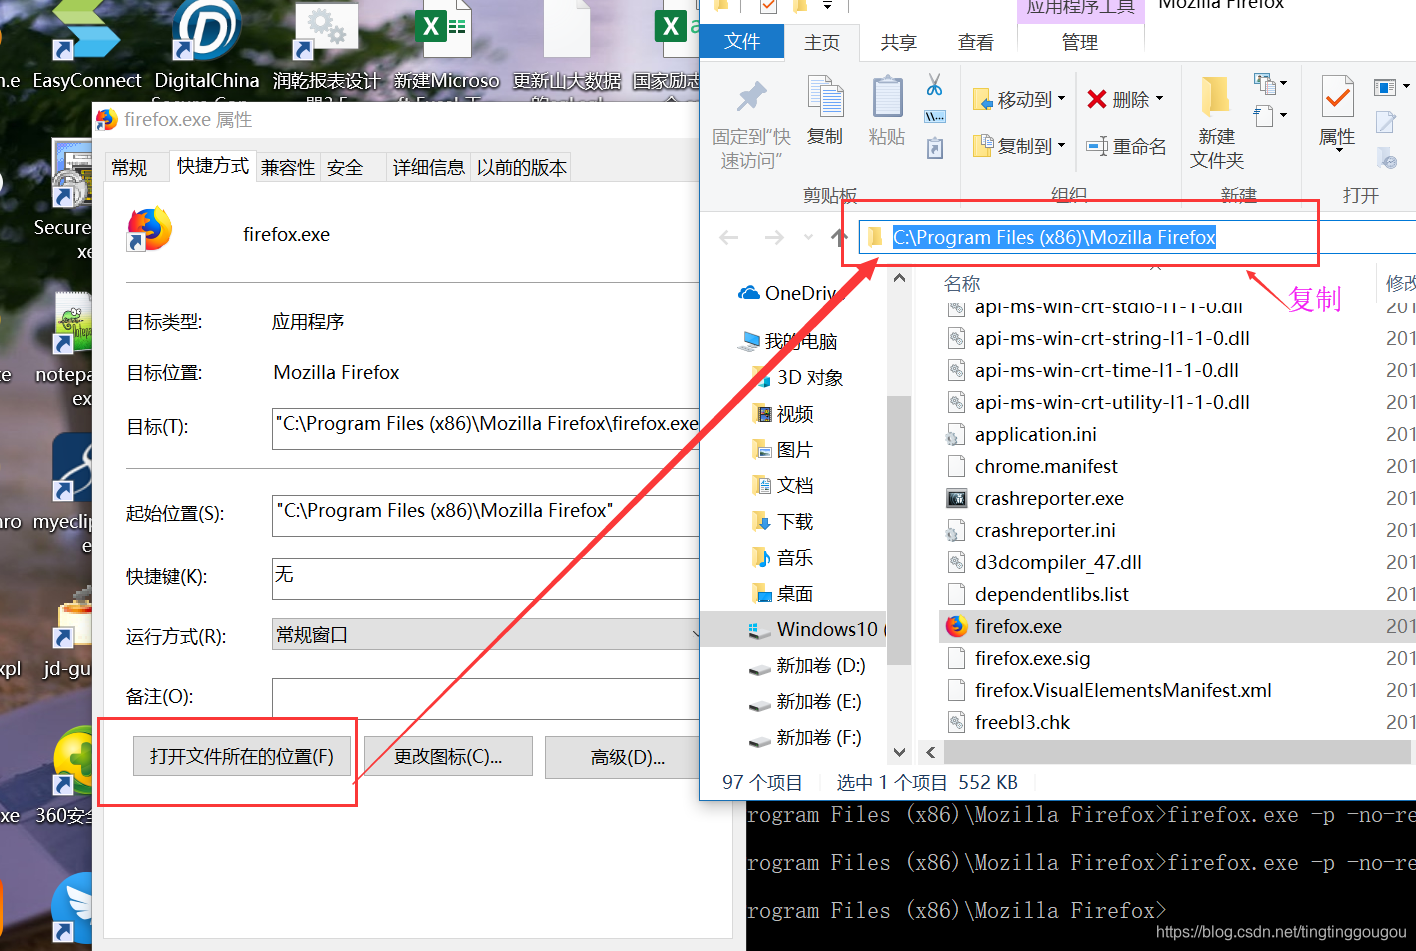Click Pin to Quick access icon
The width and height of the screenshot is (1416, 951).
[751, 97]
